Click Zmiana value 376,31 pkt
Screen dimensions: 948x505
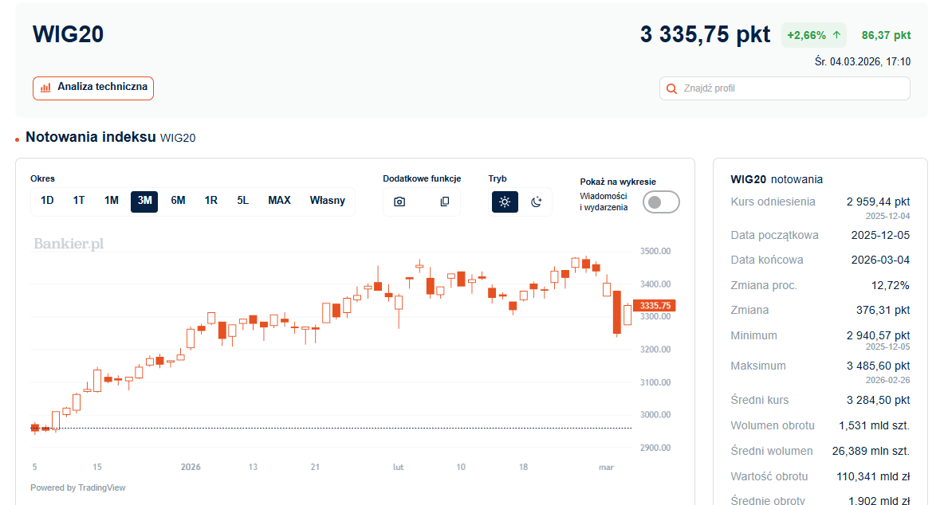pyautogui.click(x=883, y=310)
